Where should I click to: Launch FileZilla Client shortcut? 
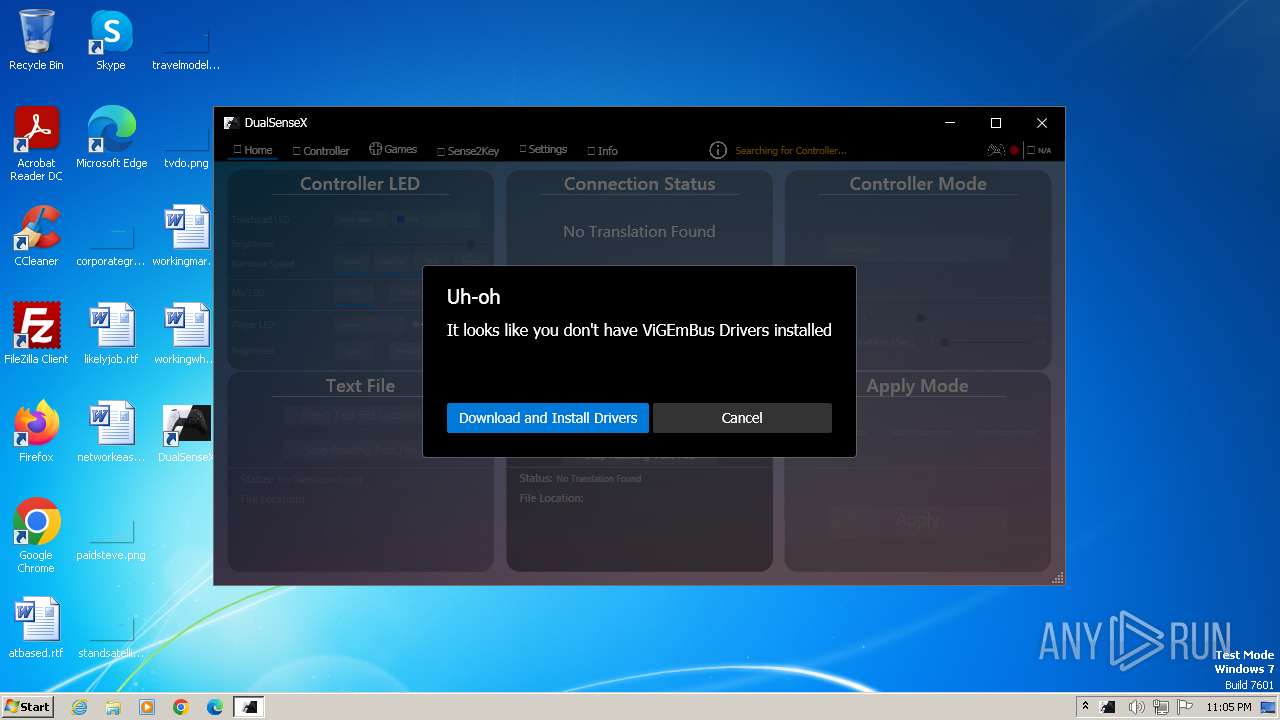(x=36, y=334)
